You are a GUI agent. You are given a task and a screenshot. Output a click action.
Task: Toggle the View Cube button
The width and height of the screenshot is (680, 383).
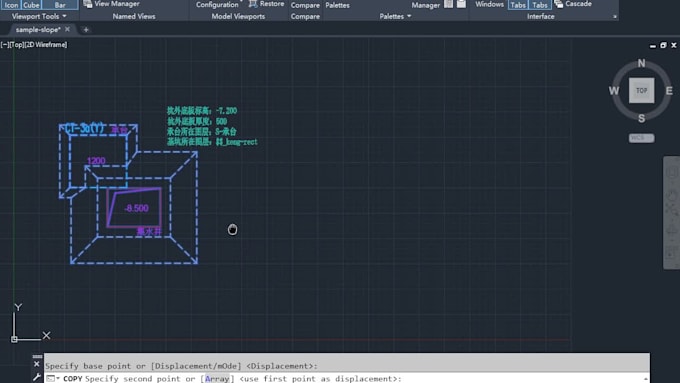32,5
